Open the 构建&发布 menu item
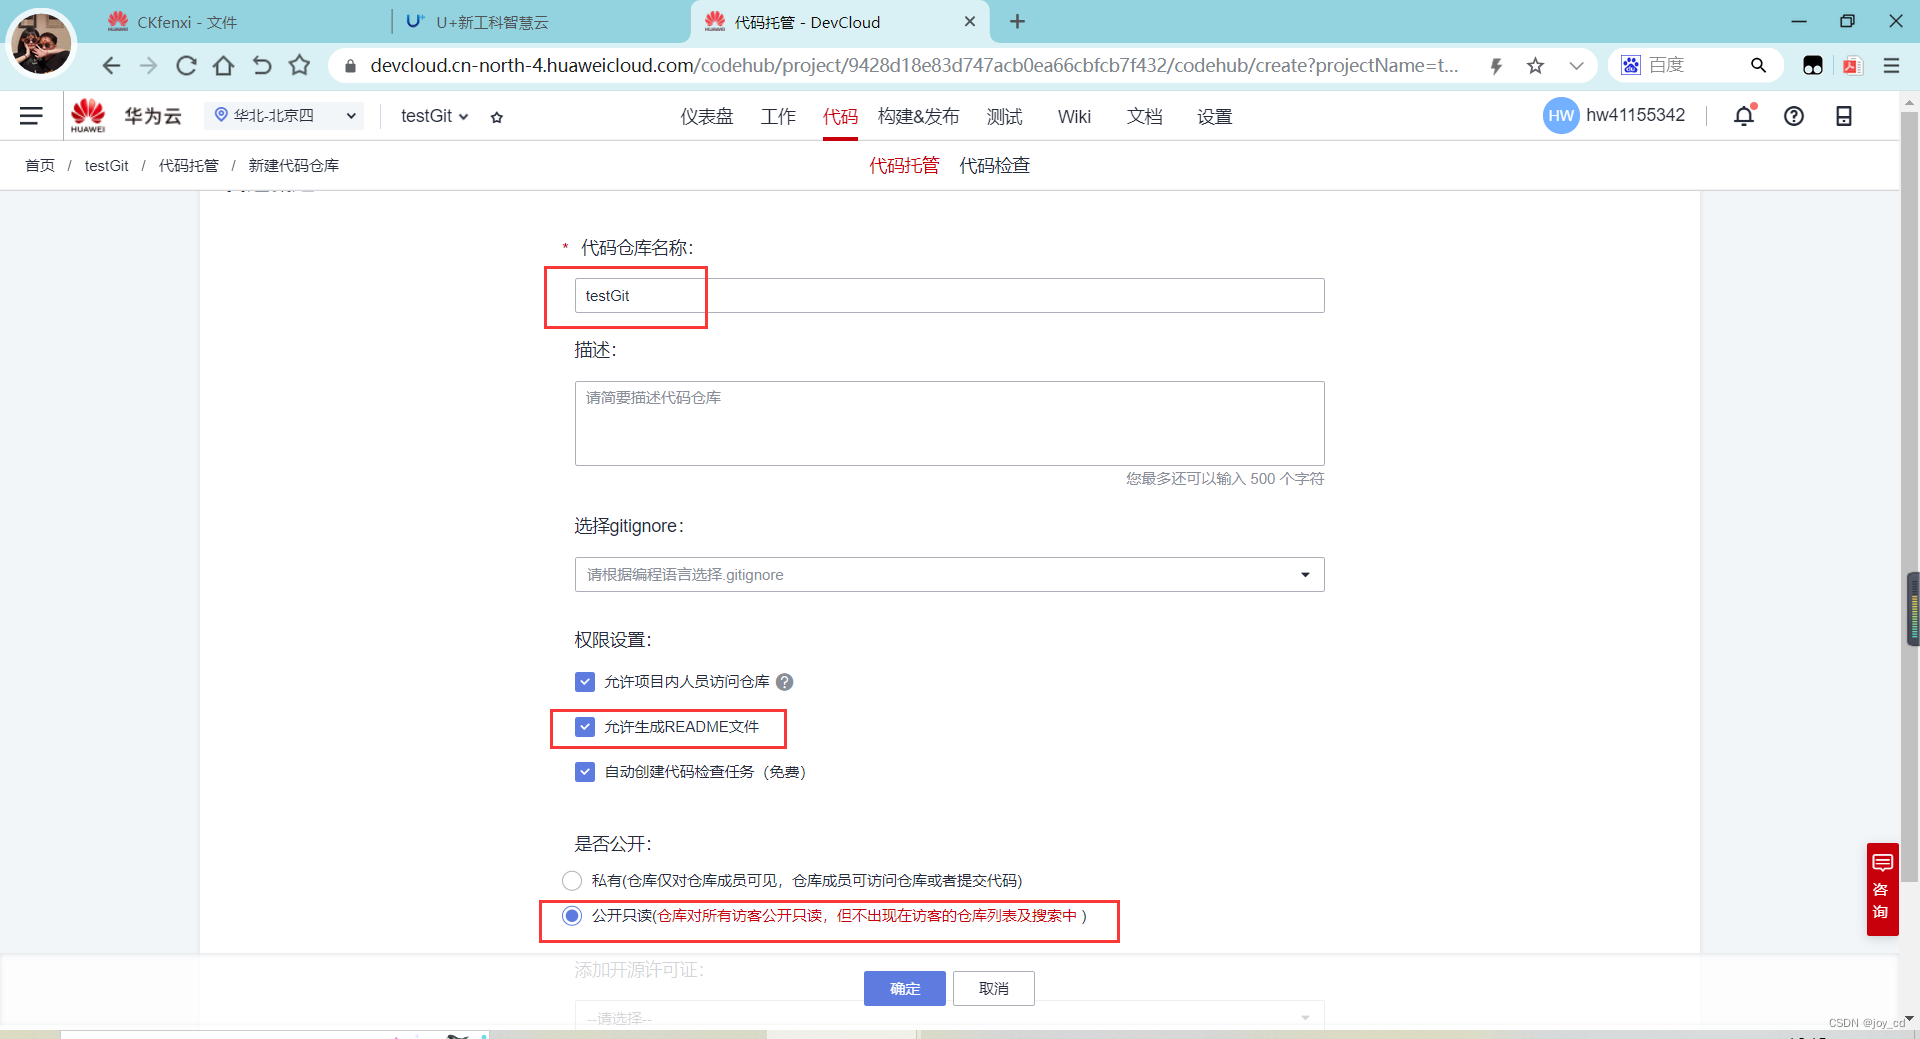The image size is (1920, 1039). [918, 117]
